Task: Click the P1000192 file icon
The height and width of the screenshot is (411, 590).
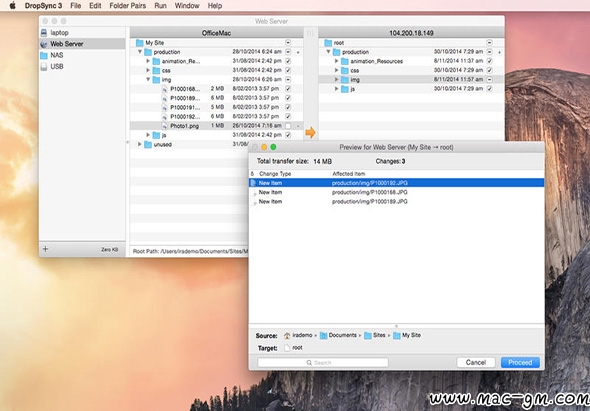Action: point(164,117)
